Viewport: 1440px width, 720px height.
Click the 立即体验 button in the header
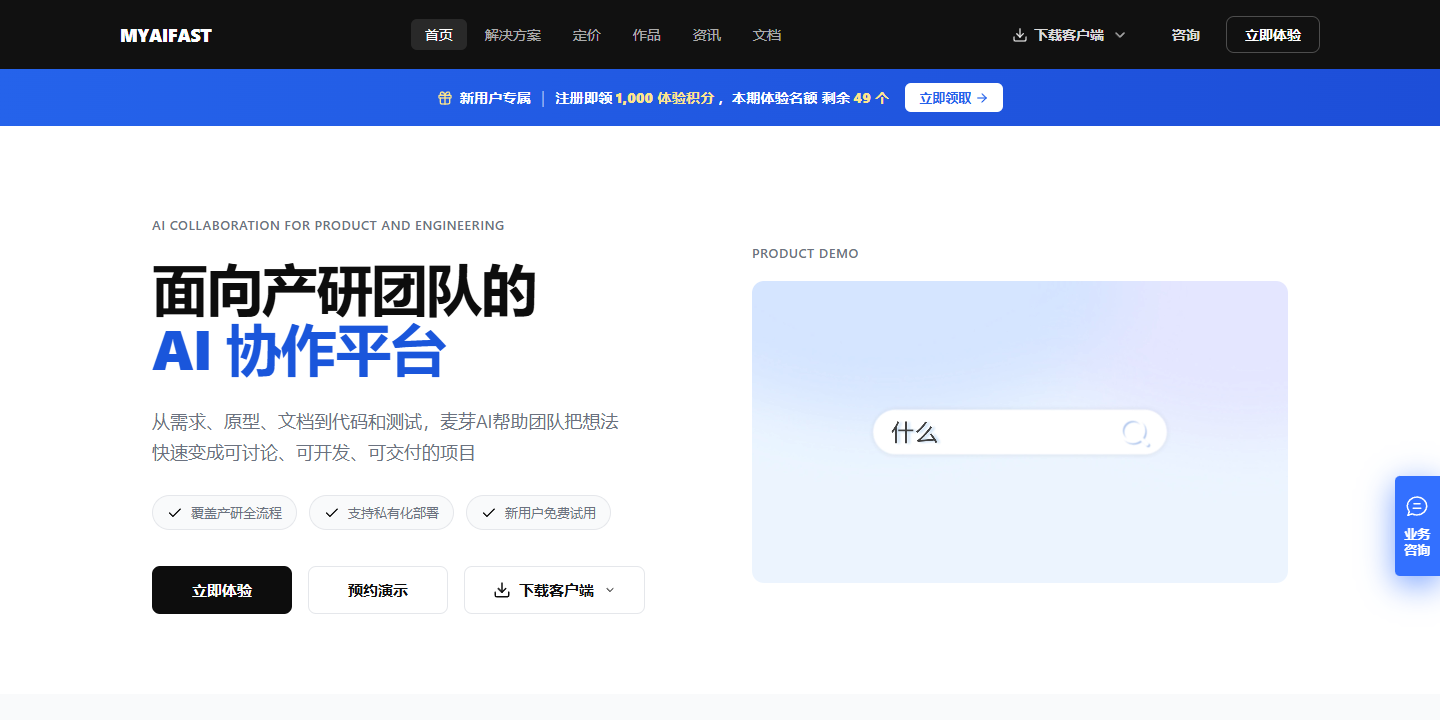point(1273,35)
